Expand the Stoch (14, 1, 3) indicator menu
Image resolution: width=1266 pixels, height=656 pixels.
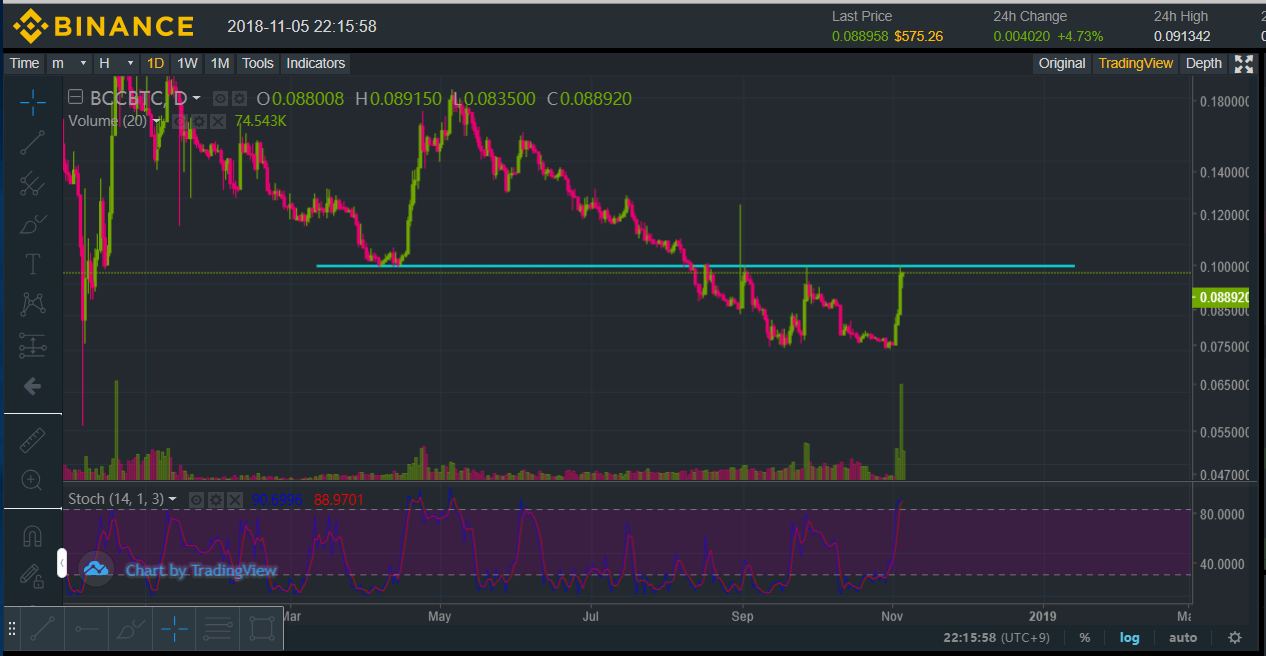[x=173, y=499]
